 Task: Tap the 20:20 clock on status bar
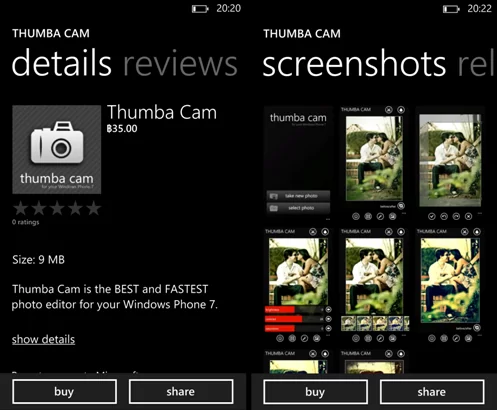[229, 8]
